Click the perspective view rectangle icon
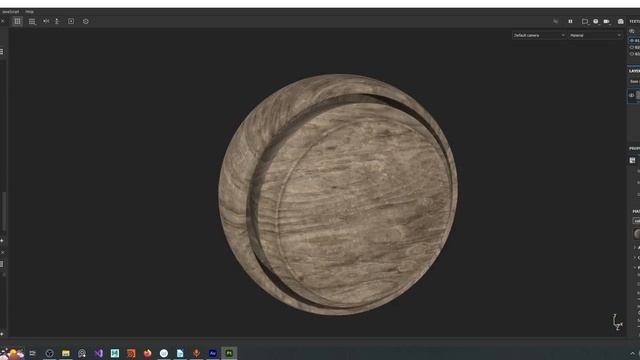 585,21
